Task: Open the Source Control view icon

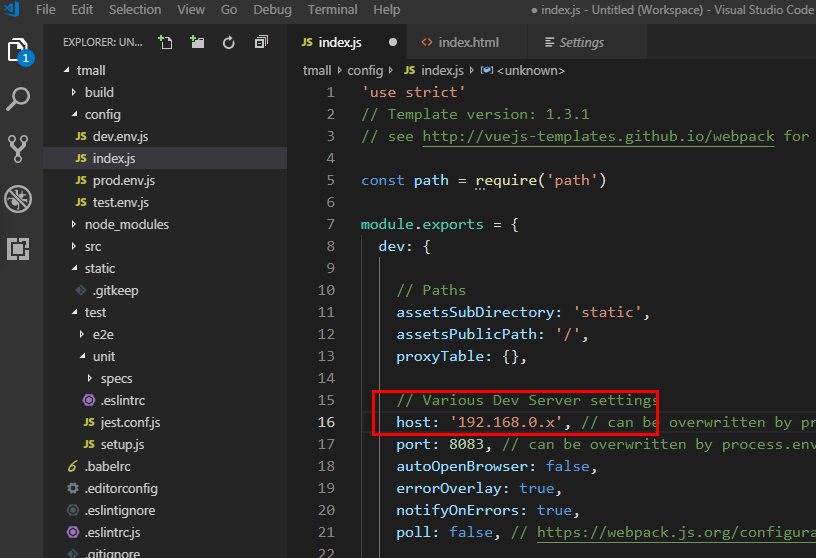Action: coord(19,148)
